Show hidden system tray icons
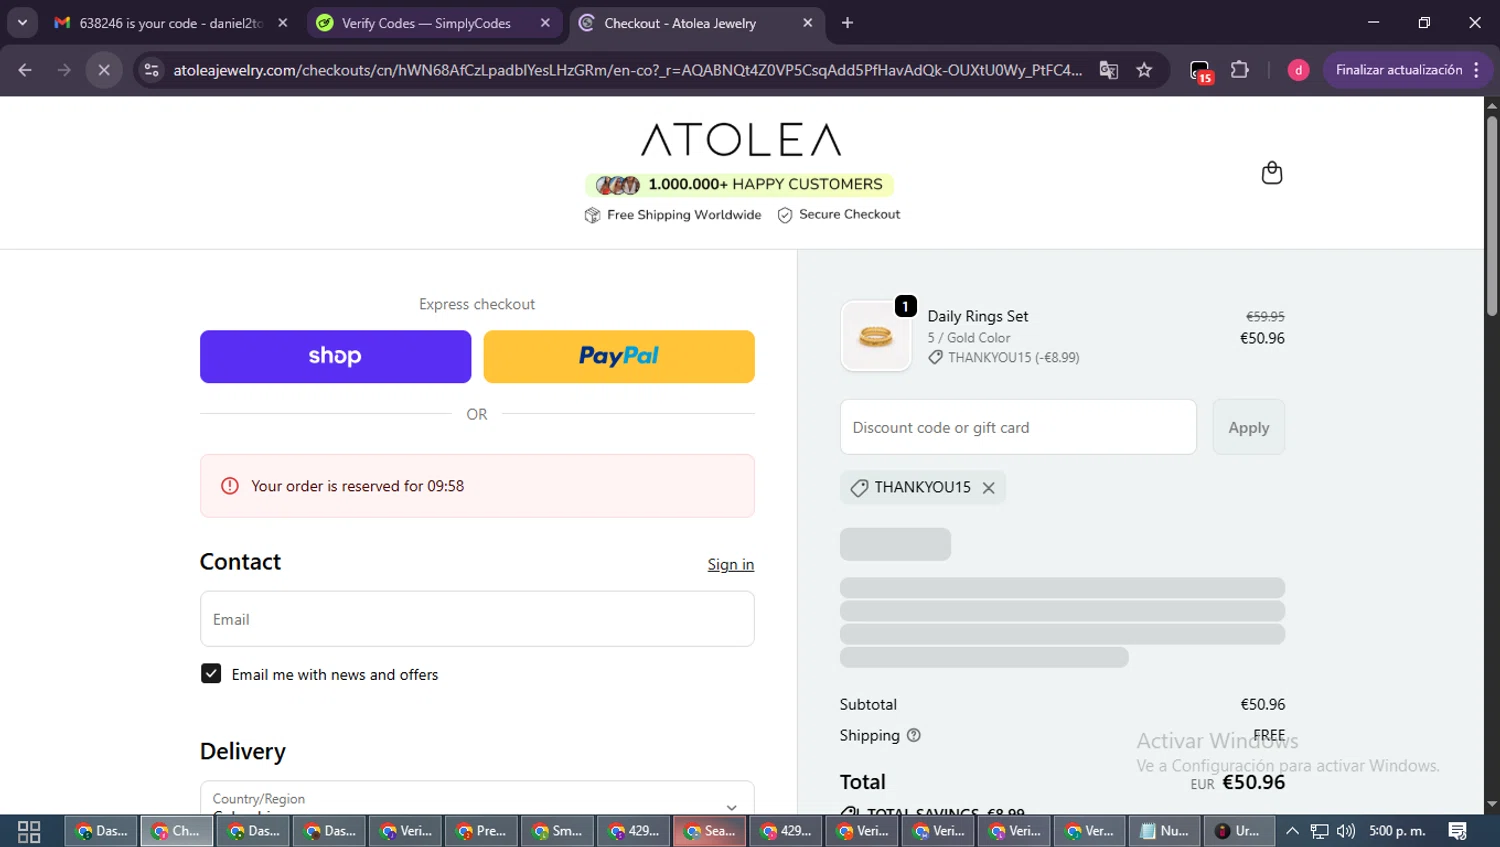Viewport: 1500px width, 847px height. pyautogui.click(x=1292, y=831)
